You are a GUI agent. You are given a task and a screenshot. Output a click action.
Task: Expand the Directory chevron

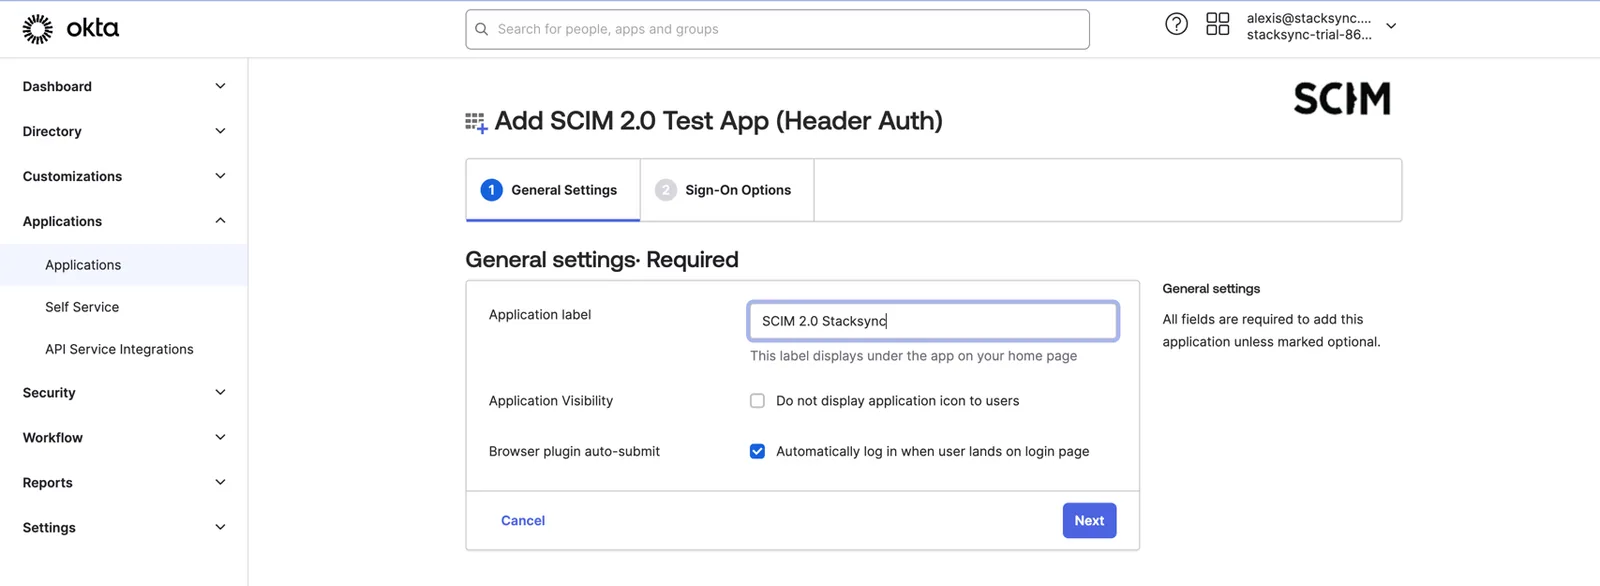pyautogui.click(x=220, y=131)
